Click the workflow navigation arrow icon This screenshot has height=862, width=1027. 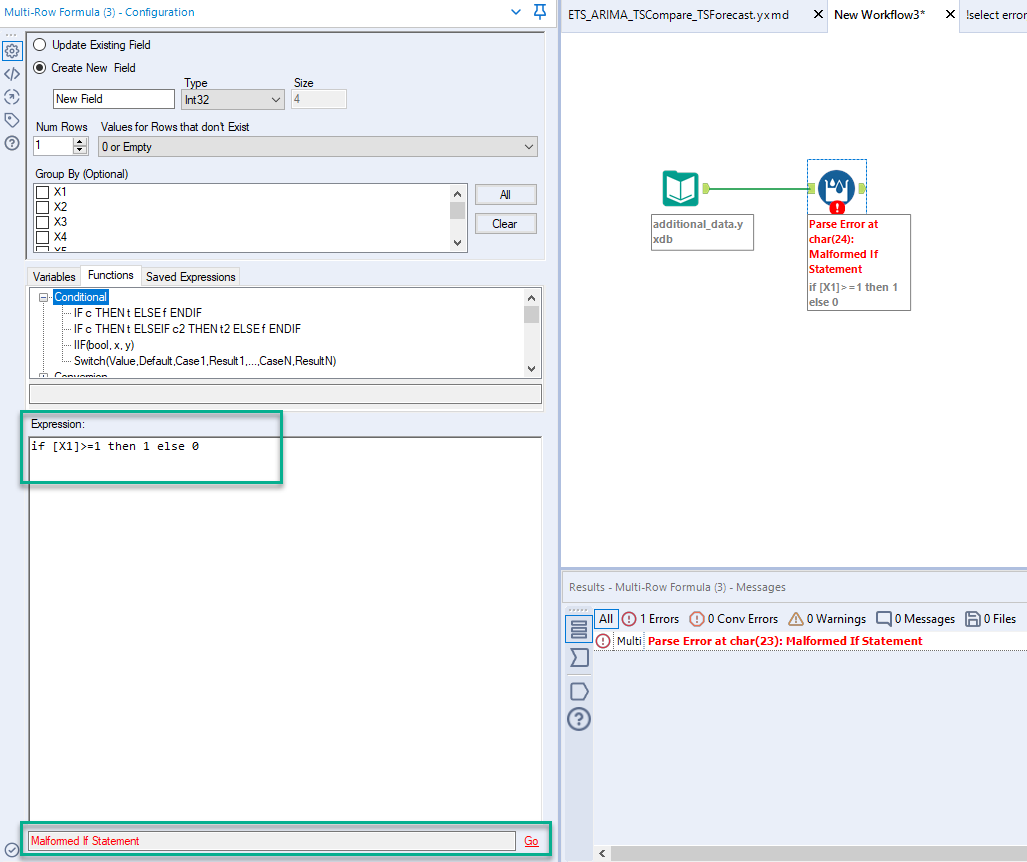point(12,96)
